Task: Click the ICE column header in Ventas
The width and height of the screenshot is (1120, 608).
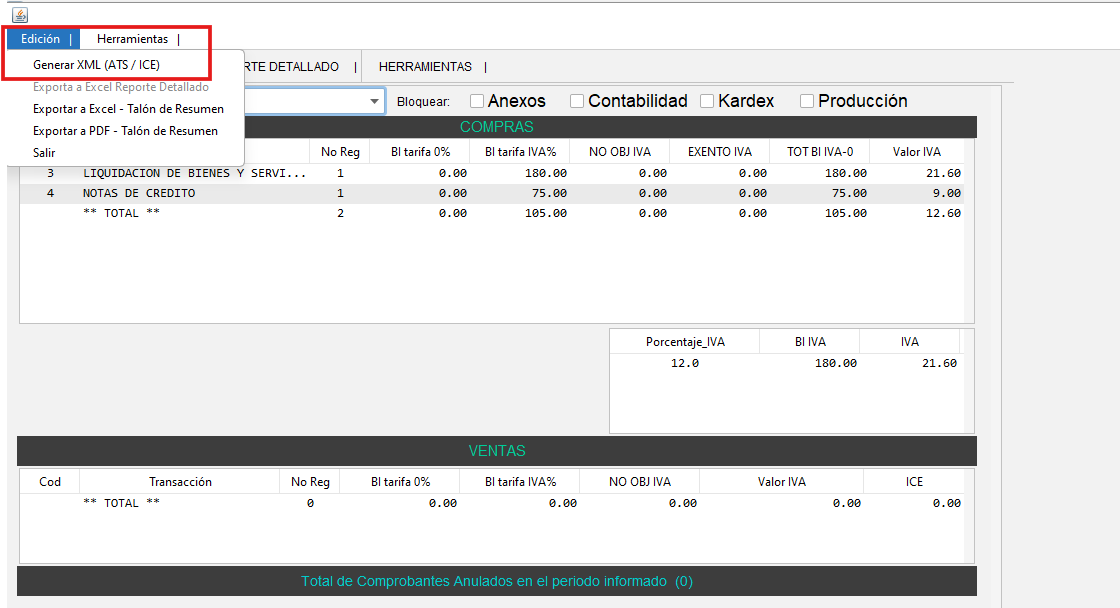Action: click(914, 482)
